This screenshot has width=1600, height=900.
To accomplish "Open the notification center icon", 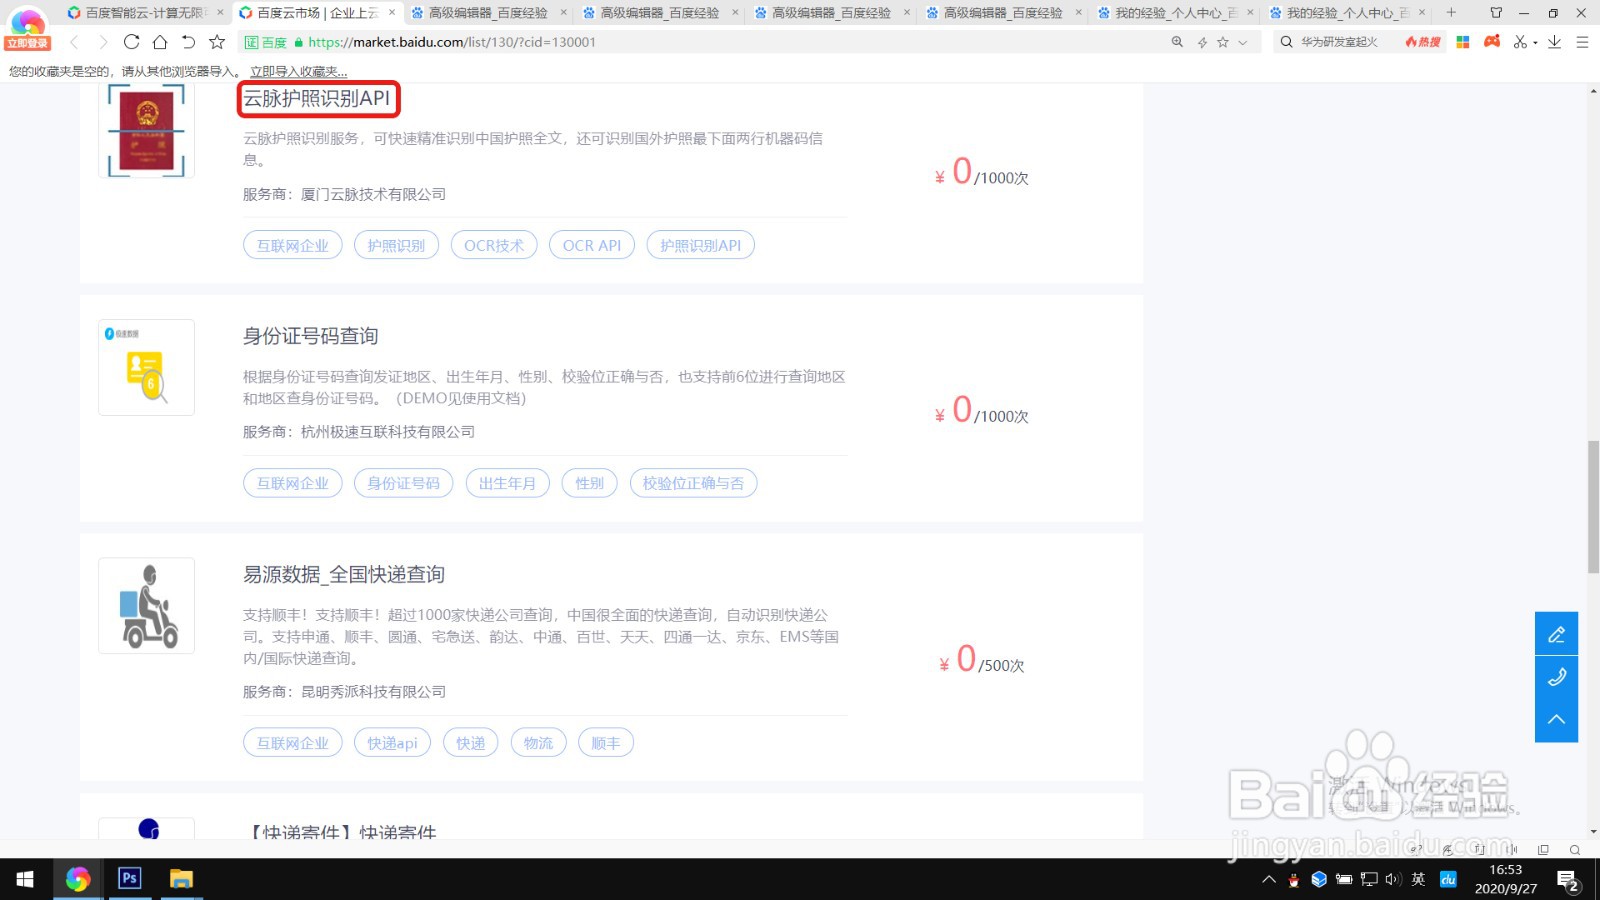I will (1567, 880).
